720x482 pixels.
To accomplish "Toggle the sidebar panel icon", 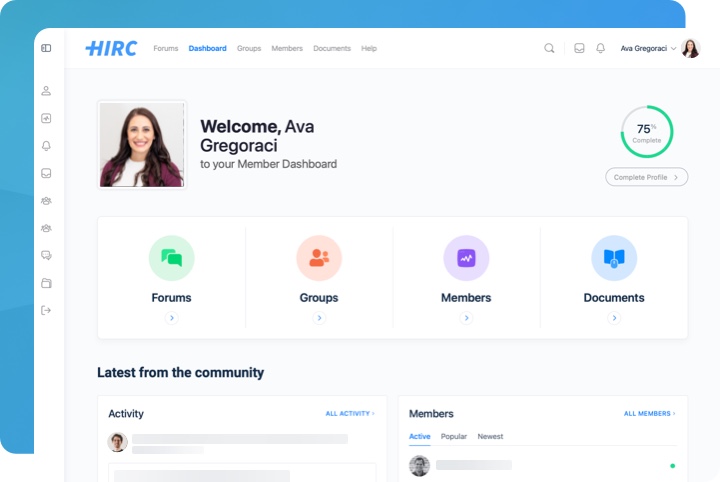I will point(46,48).
